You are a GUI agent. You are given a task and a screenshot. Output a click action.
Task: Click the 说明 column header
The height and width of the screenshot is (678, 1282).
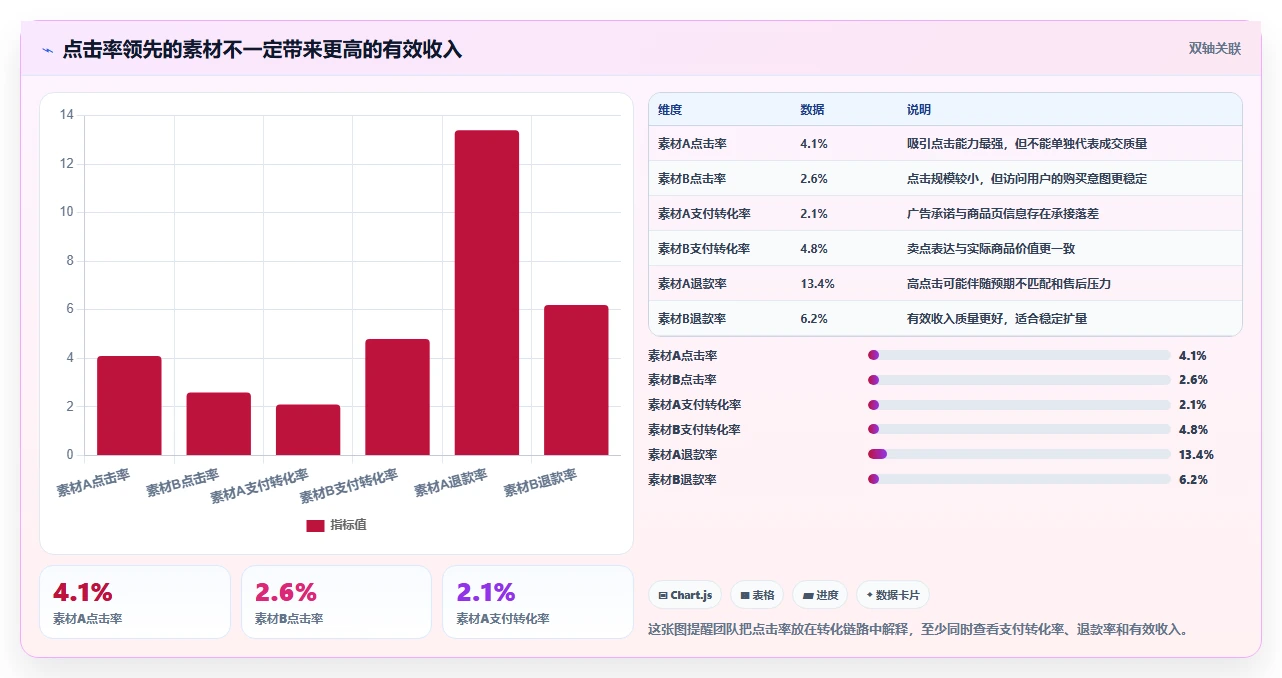pyautogui.click(x=919, y=110)
